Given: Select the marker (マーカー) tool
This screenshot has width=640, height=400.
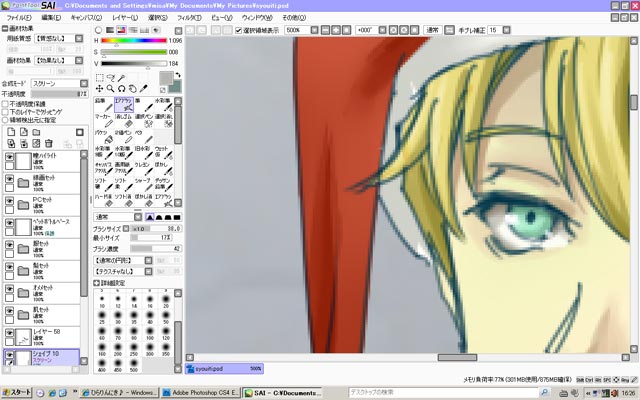Looking at the screenshot, I should [104, 120].
